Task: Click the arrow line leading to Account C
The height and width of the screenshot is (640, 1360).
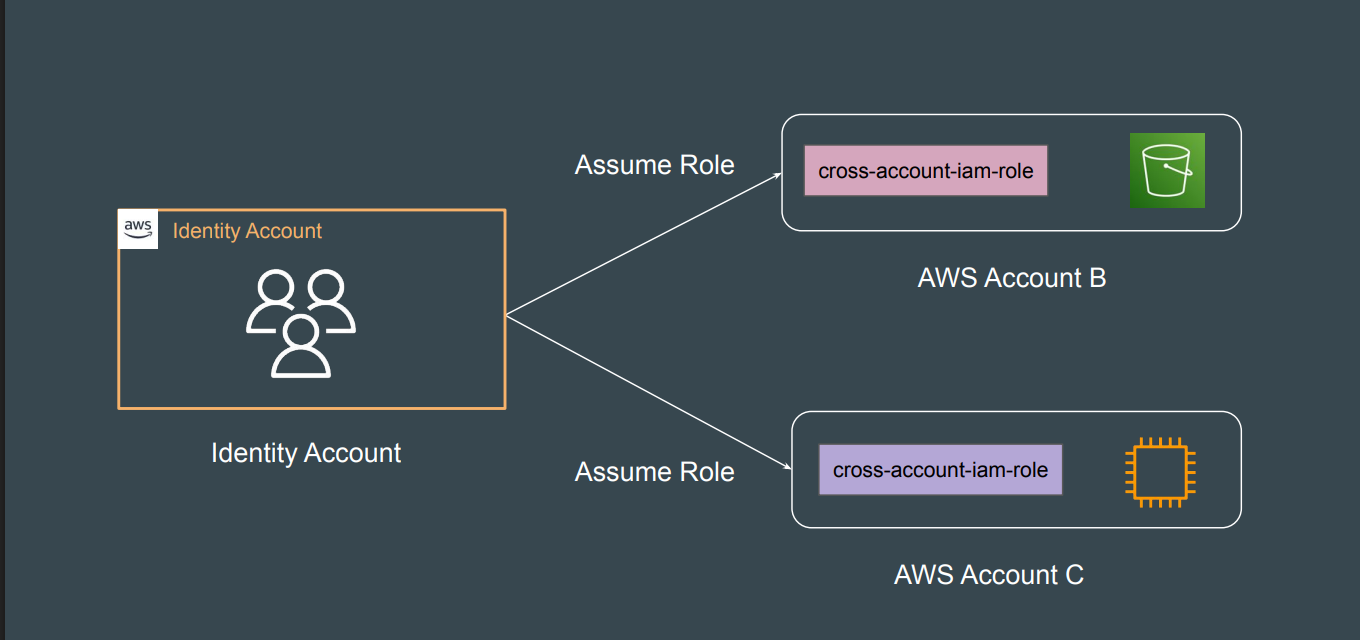Action: point(645,391)
